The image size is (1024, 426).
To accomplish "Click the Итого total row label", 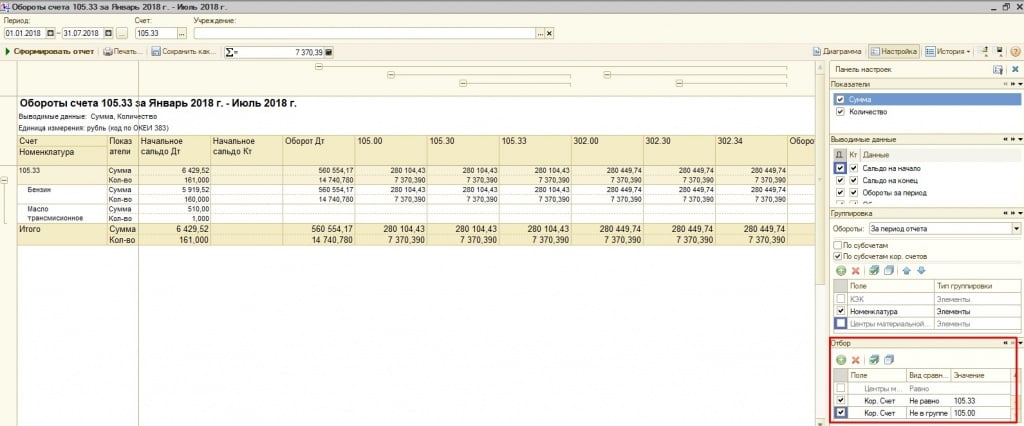I will [x=30, y=230].
